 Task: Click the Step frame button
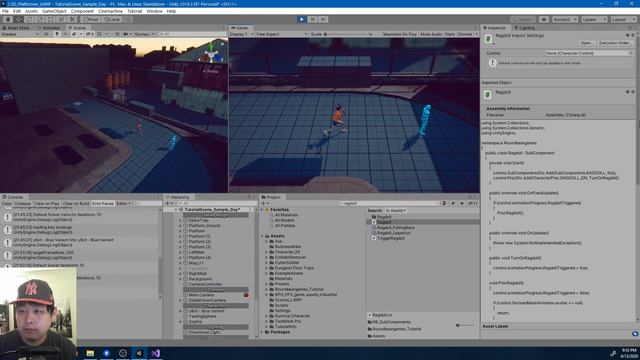pos(323,19)
